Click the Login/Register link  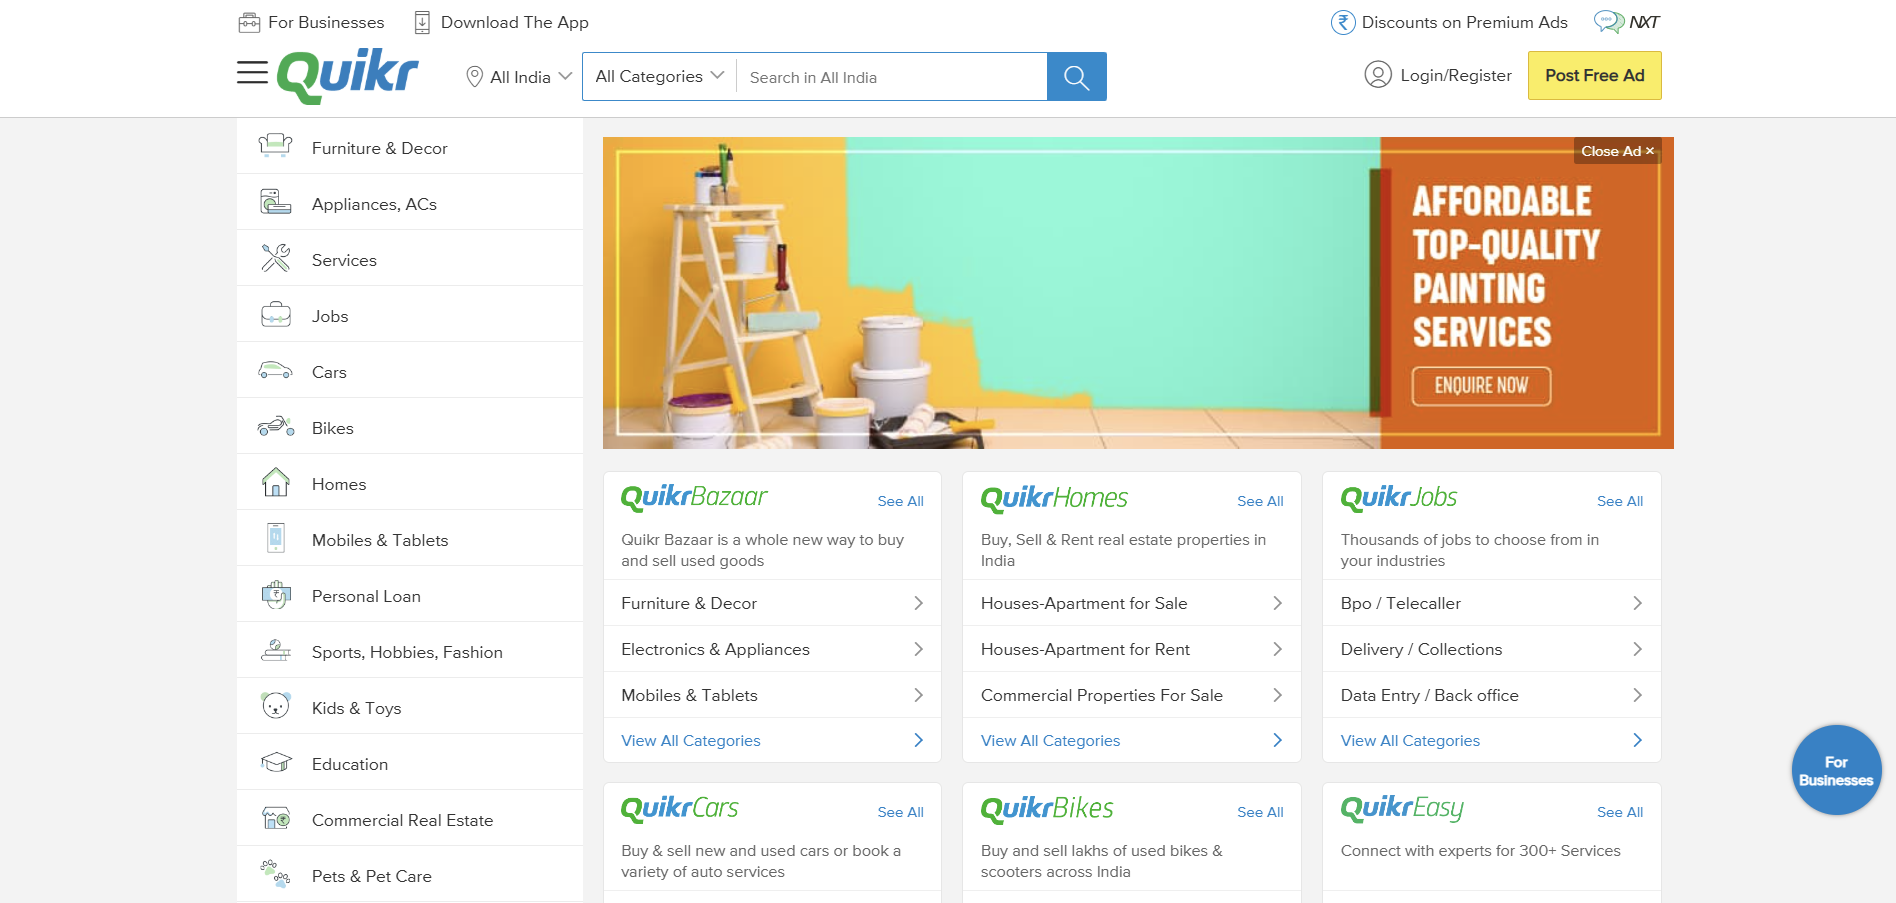pos(1455,75)
